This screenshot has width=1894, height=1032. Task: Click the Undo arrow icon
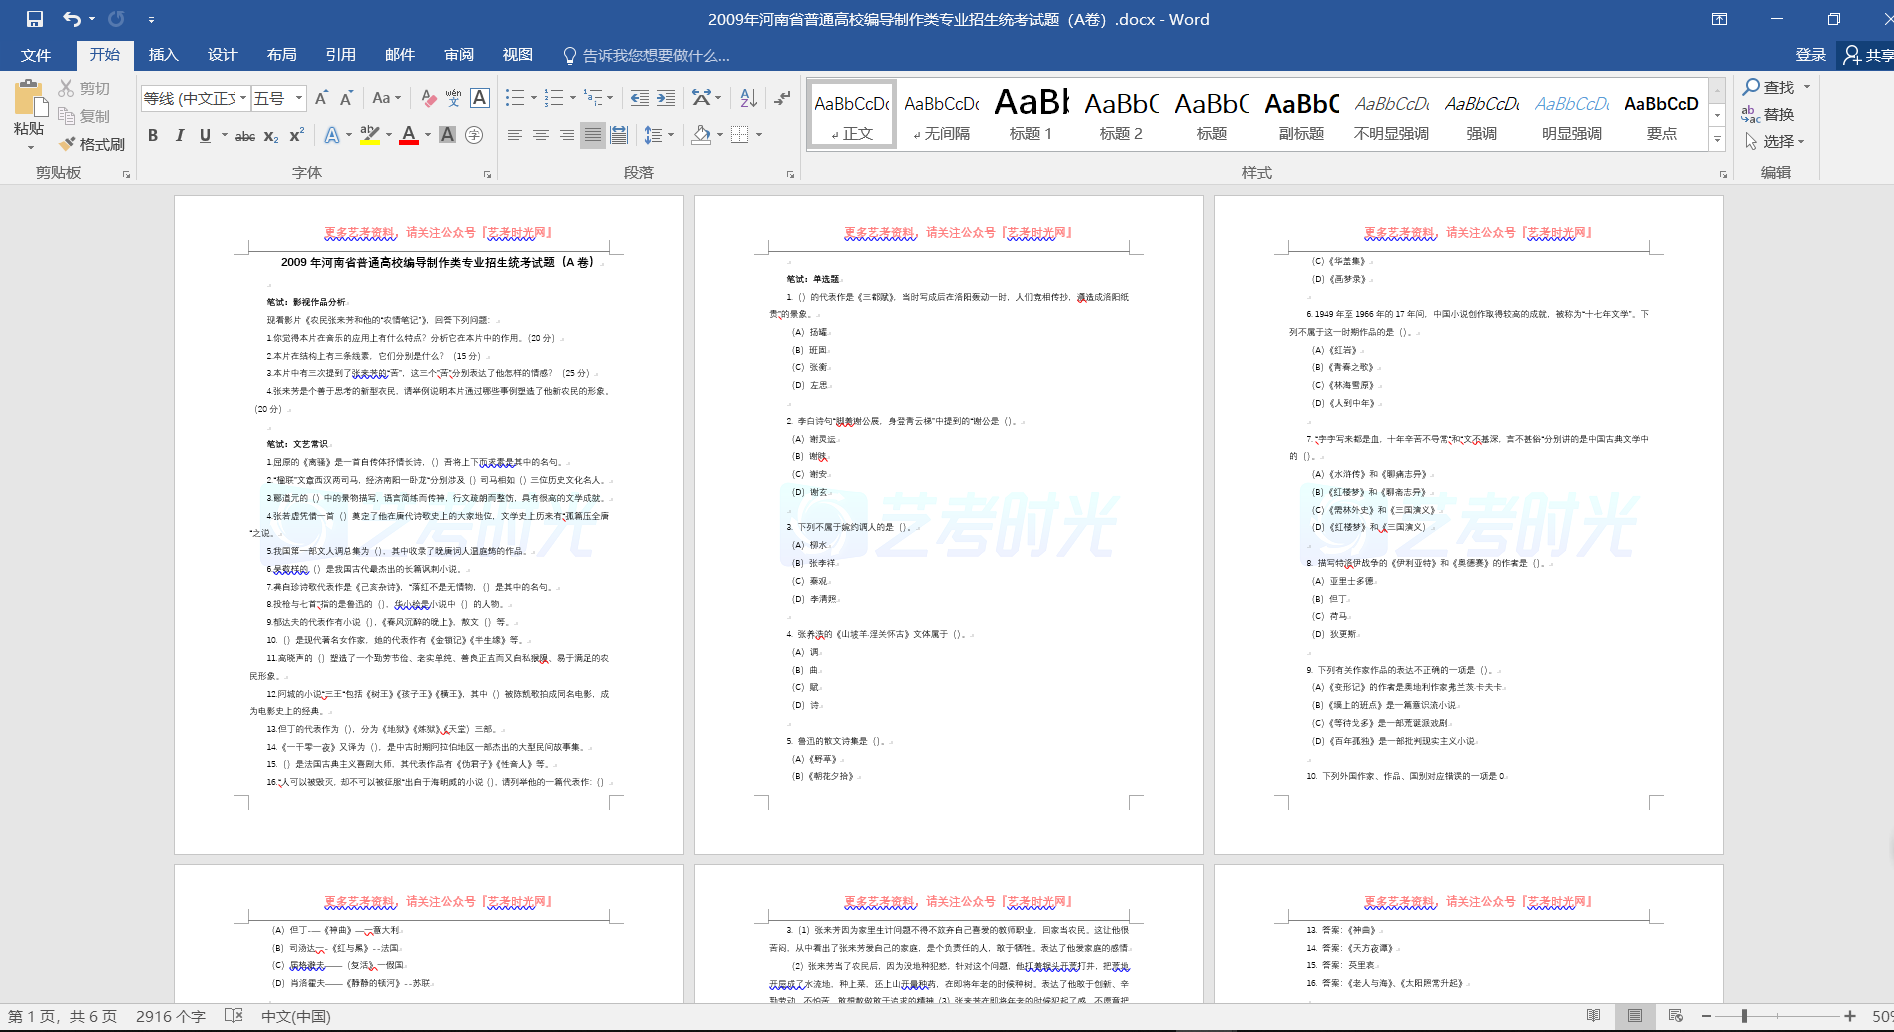(72, 19)
